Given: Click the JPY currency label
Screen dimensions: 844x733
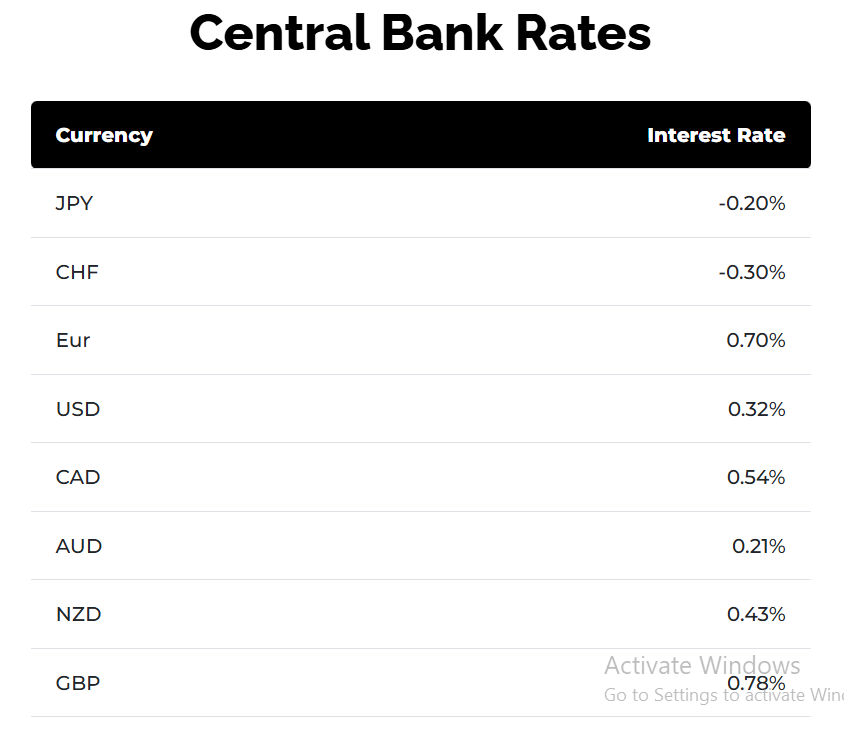Looking at the screenshot, I should click(x=74, y=203).
